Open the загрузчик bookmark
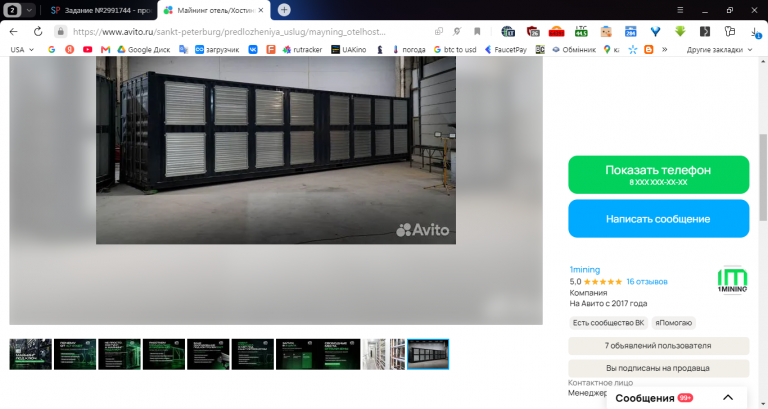Screen dimensions: 768x409 (217, 49)
